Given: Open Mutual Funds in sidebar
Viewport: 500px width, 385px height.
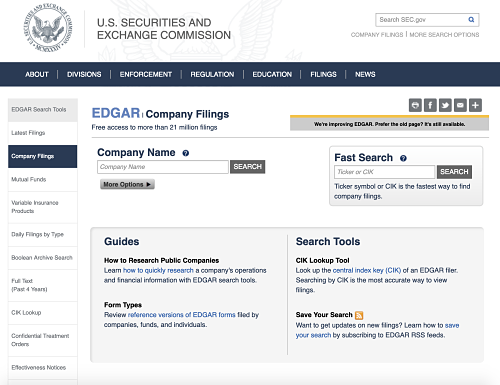Looking at the screenshot, I should [43, 179].
